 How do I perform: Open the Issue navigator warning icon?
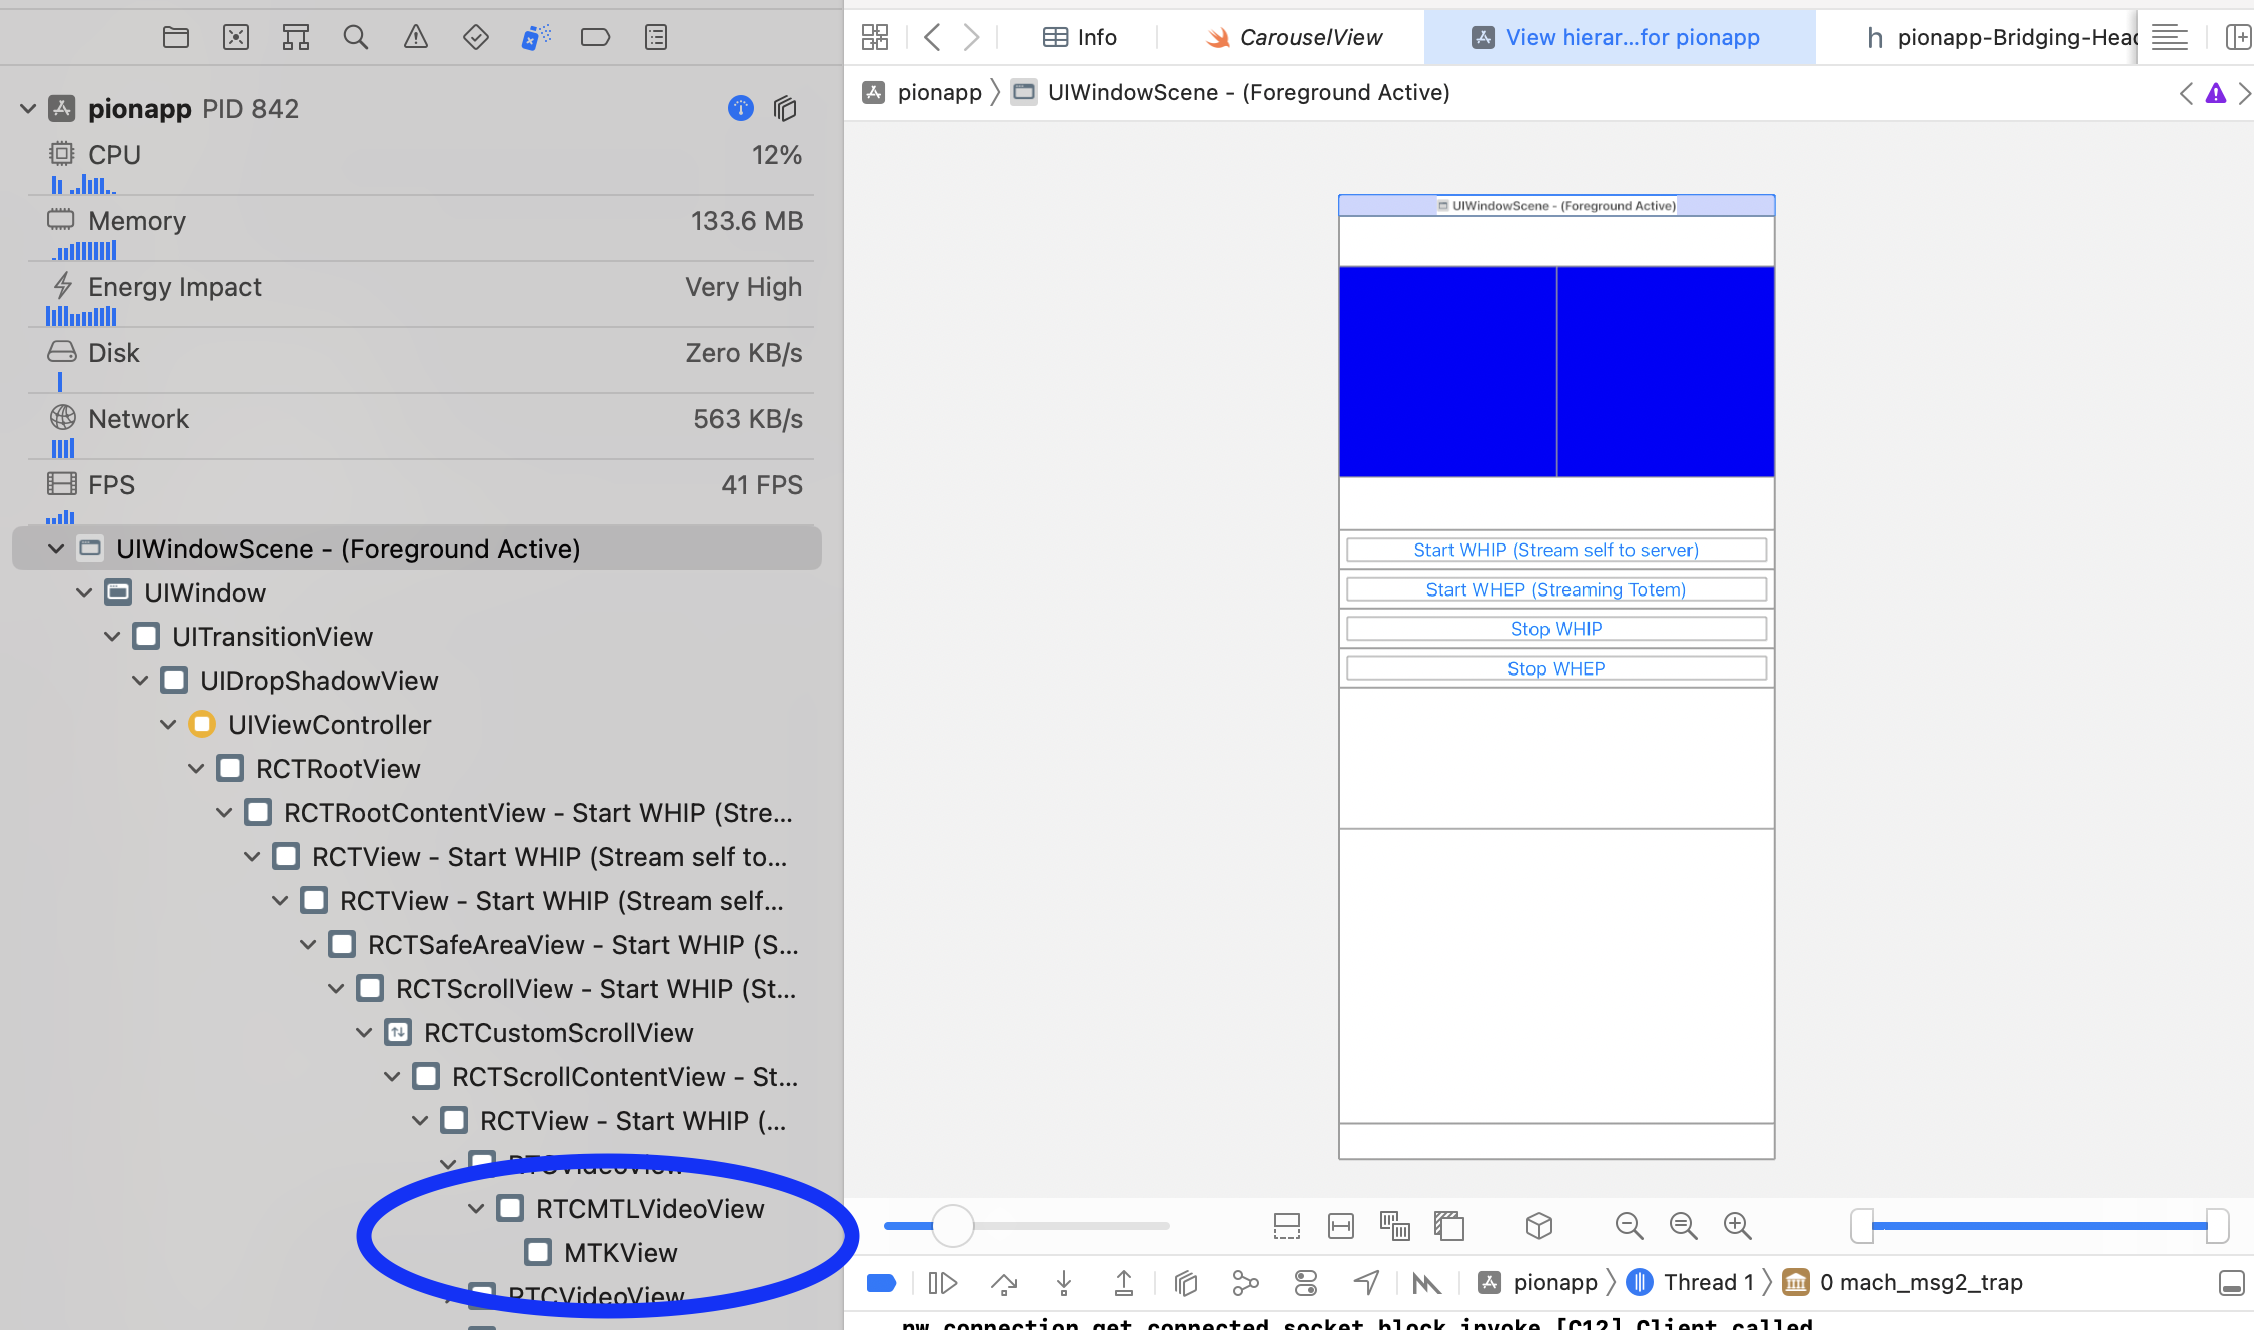[x=415, y=38]
